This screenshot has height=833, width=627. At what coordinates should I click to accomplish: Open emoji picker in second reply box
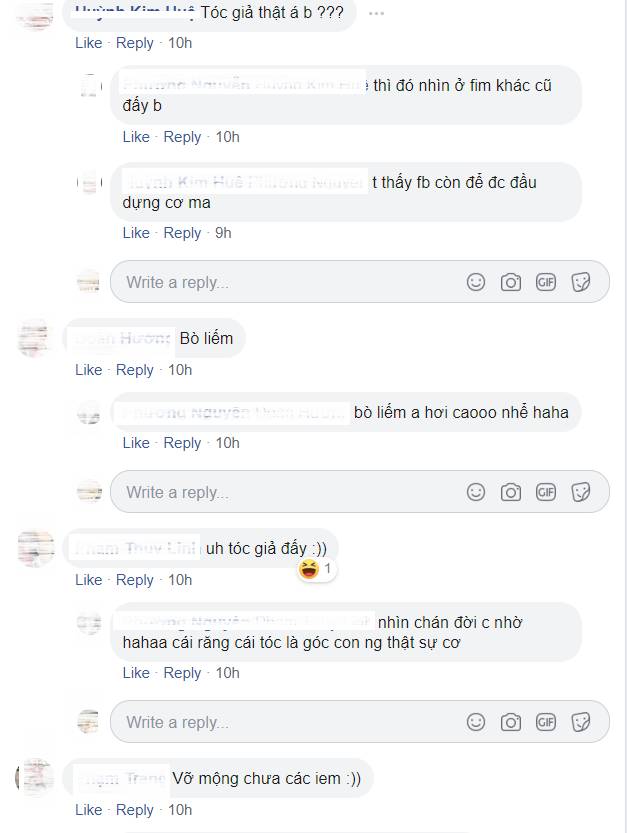pos(476,492)
